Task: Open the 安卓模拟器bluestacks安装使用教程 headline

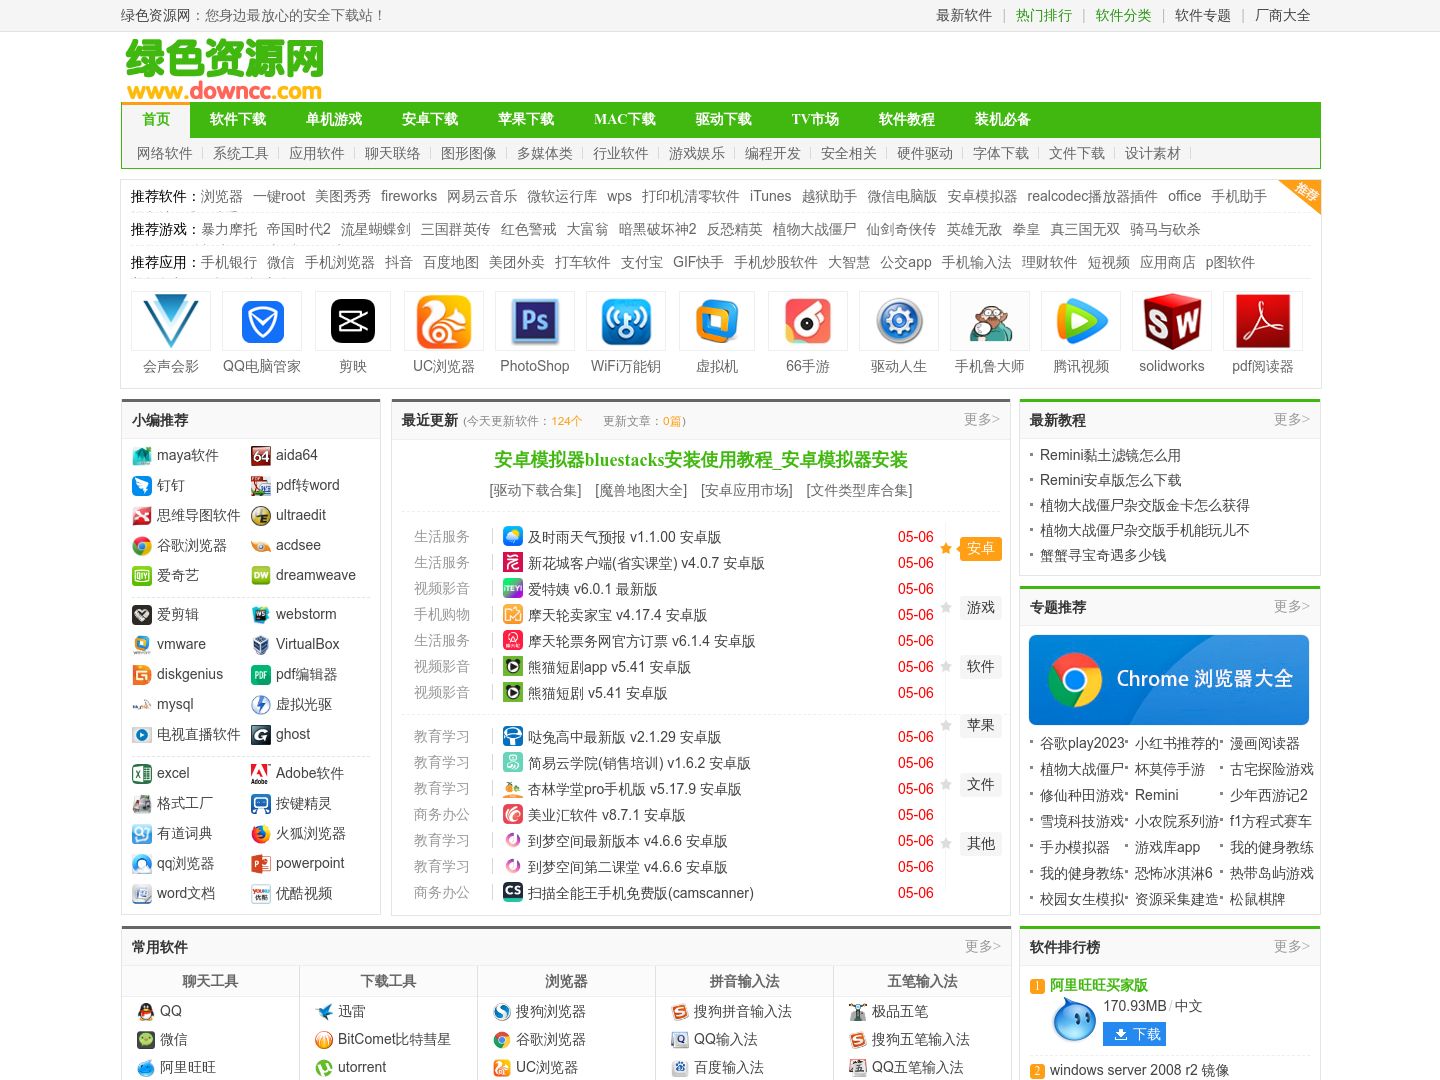Action: click(x=701, y=460)
